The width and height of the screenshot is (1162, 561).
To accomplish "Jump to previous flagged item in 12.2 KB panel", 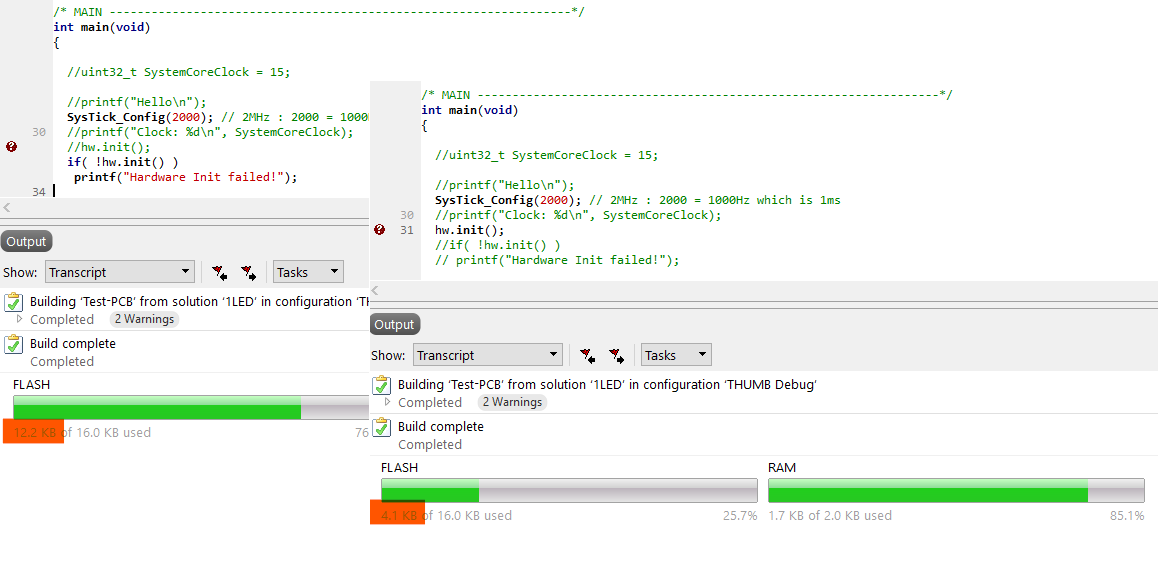I will tap(219, 273).
